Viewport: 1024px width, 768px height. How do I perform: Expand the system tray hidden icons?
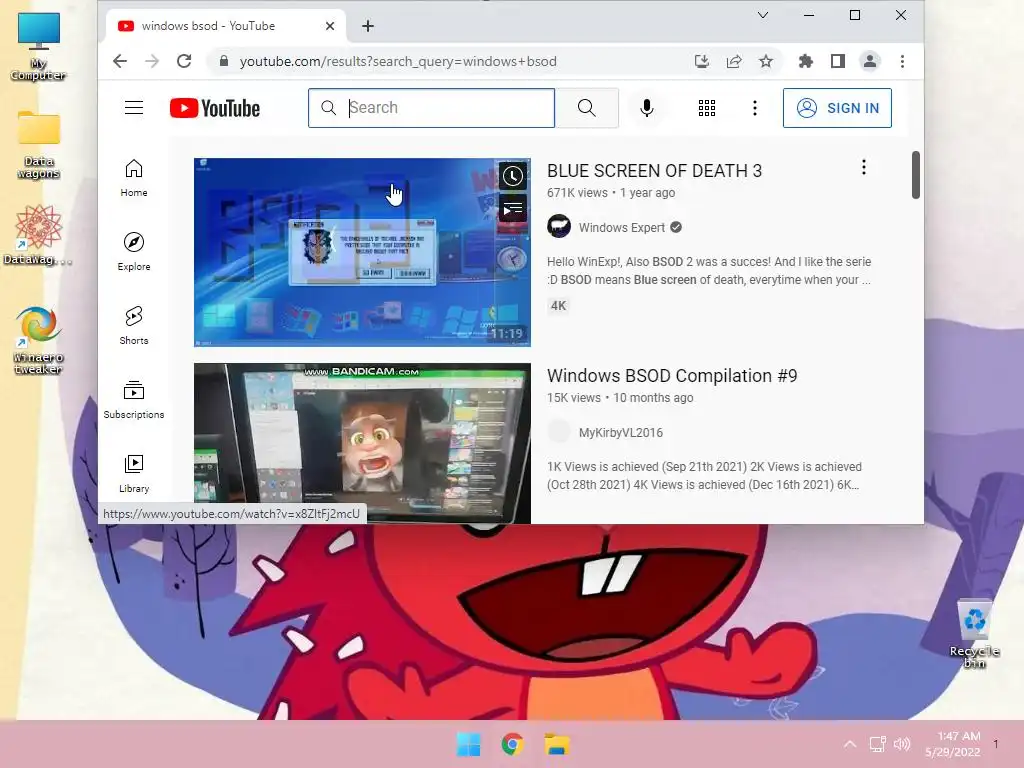850,744
